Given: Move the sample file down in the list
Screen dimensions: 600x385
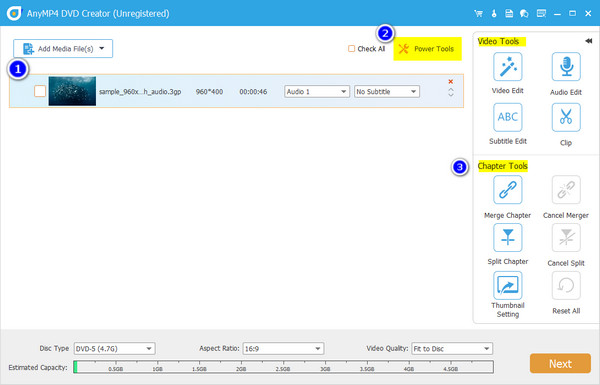Looking at the screenshot, I should [x=451, y=95].
